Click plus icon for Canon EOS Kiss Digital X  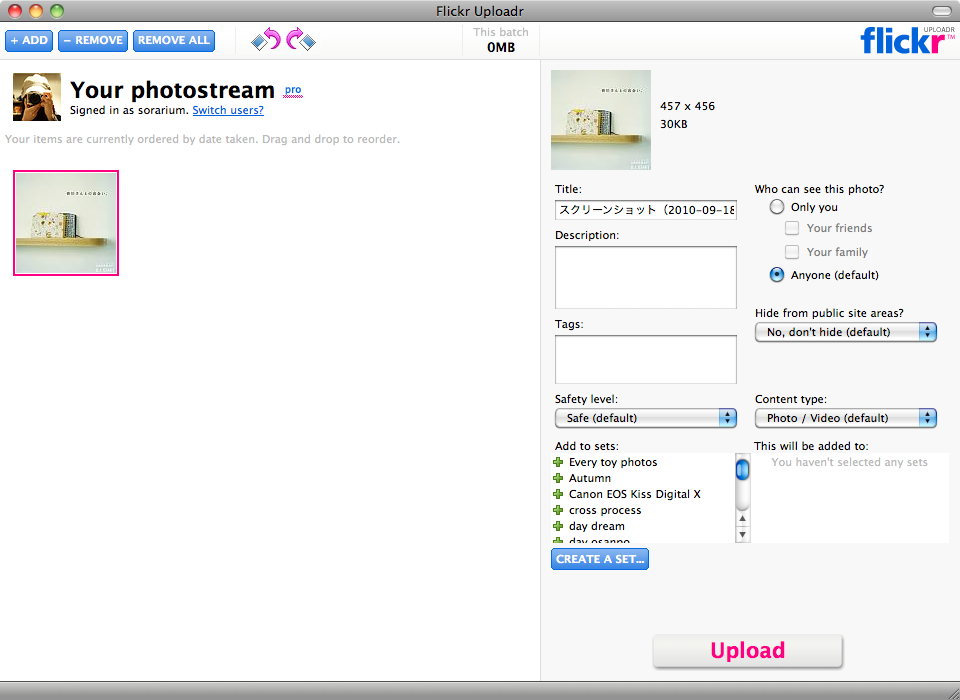[558, 494]
